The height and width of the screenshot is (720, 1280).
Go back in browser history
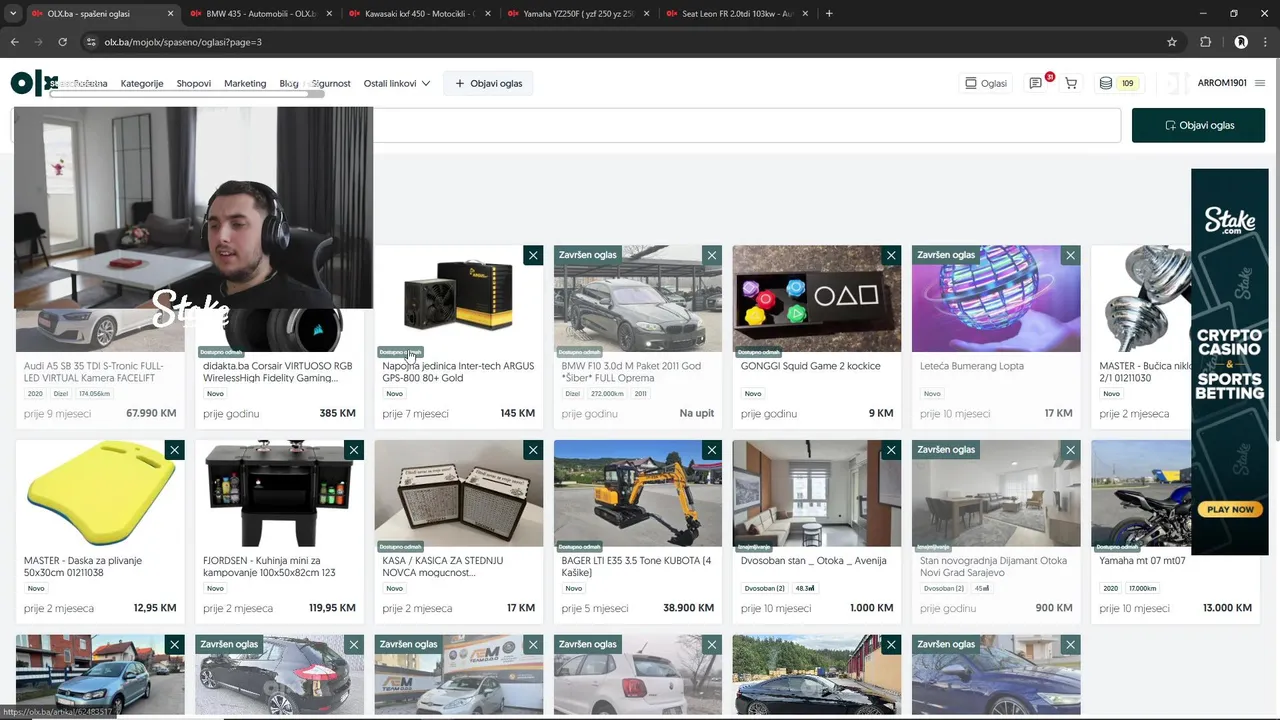tap(14, 42)
